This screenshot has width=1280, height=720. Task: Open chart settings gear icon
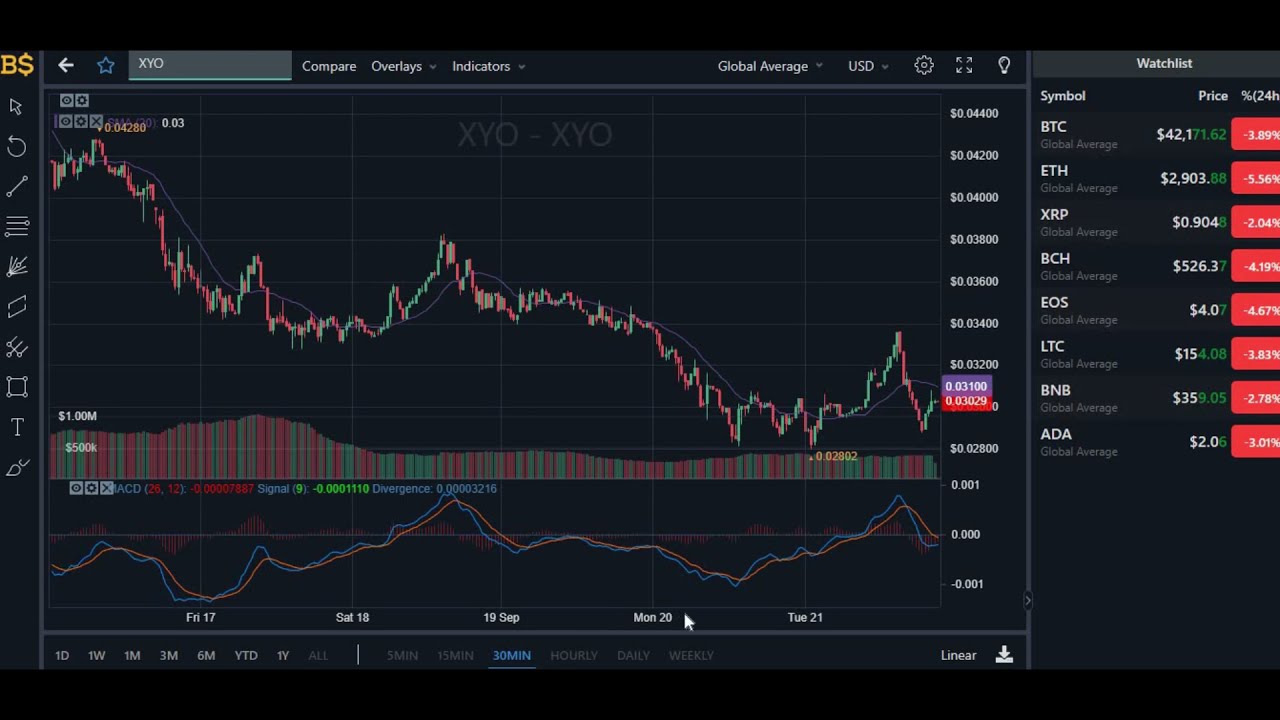click(x=924, y=66)
